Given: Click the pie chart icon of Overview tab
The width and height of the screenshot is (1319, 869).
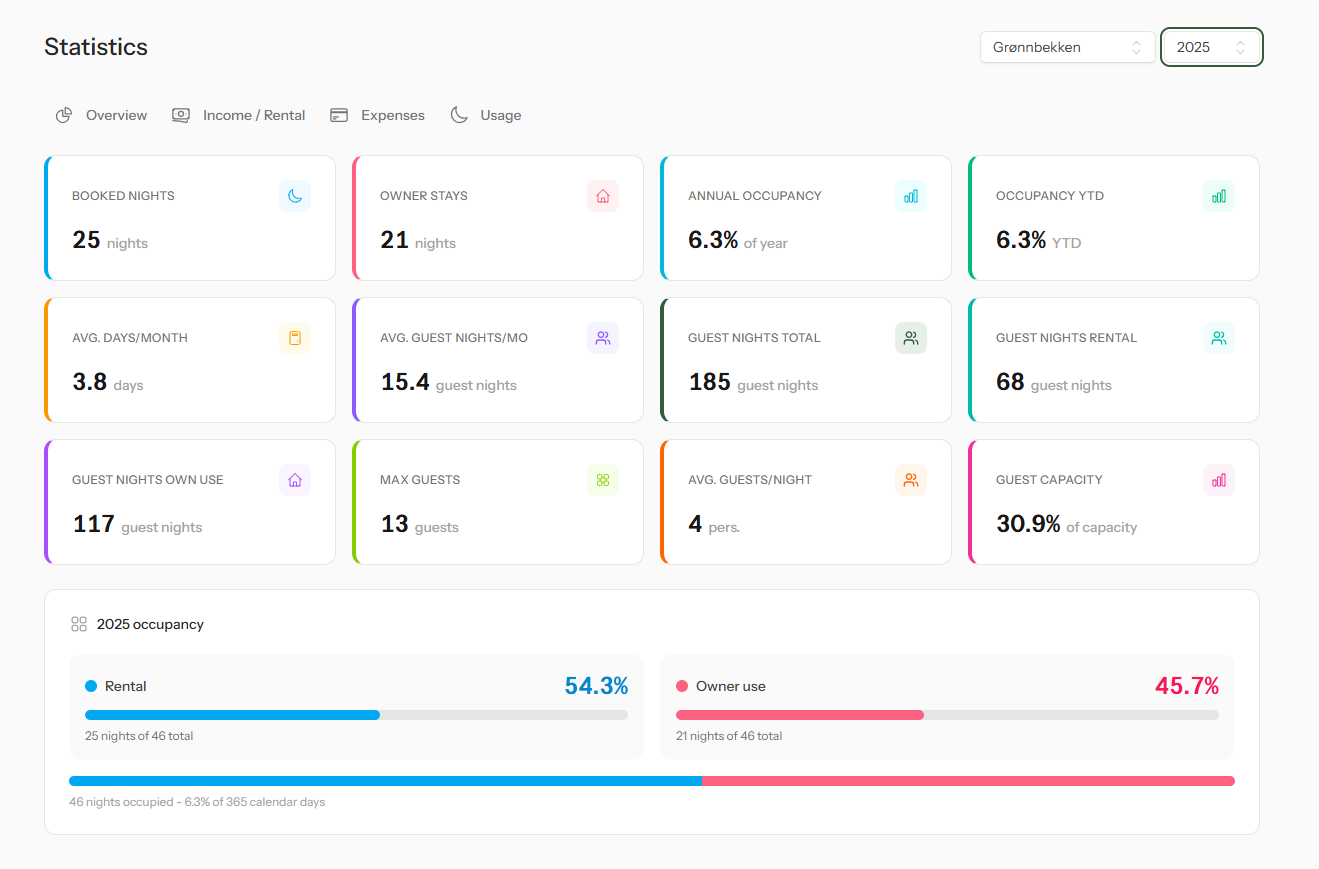Looking at the screenshot, I should (64, 115).
